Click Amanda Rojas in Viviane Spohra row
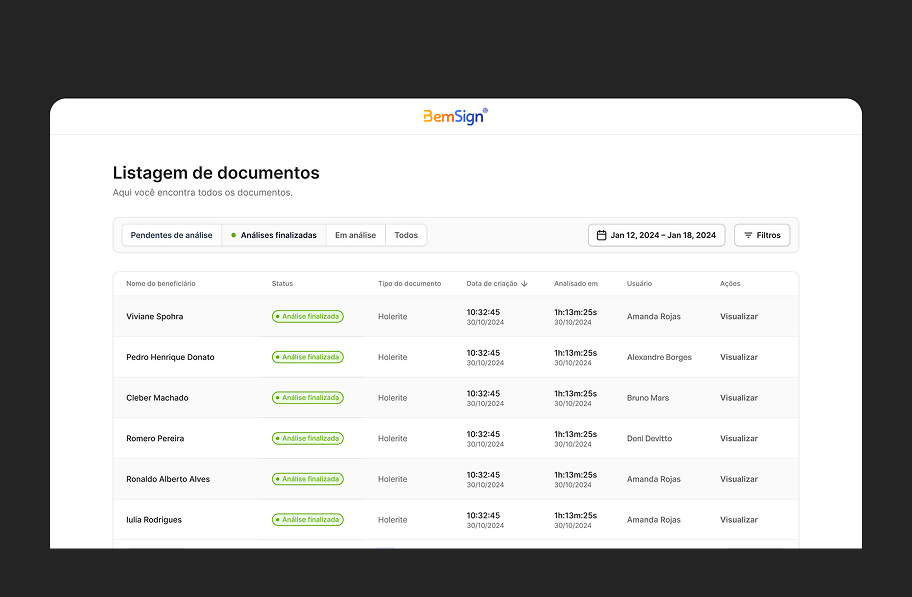 coord(654,317)
